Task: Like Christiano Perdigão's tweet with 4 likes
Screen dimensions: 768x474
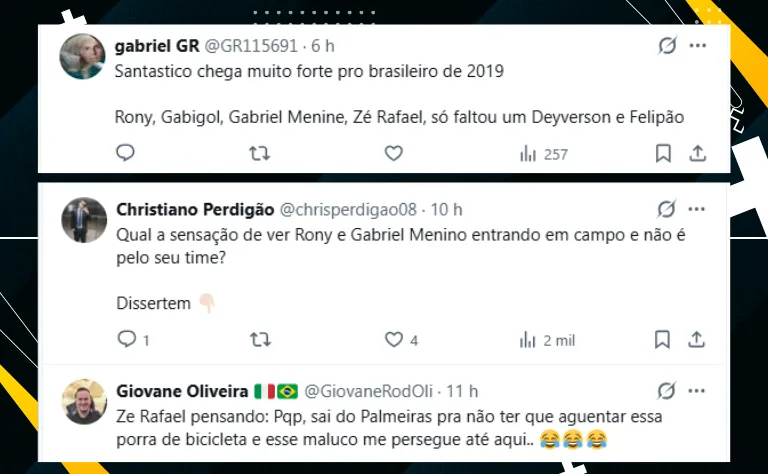Action: (x=394, y=340)
